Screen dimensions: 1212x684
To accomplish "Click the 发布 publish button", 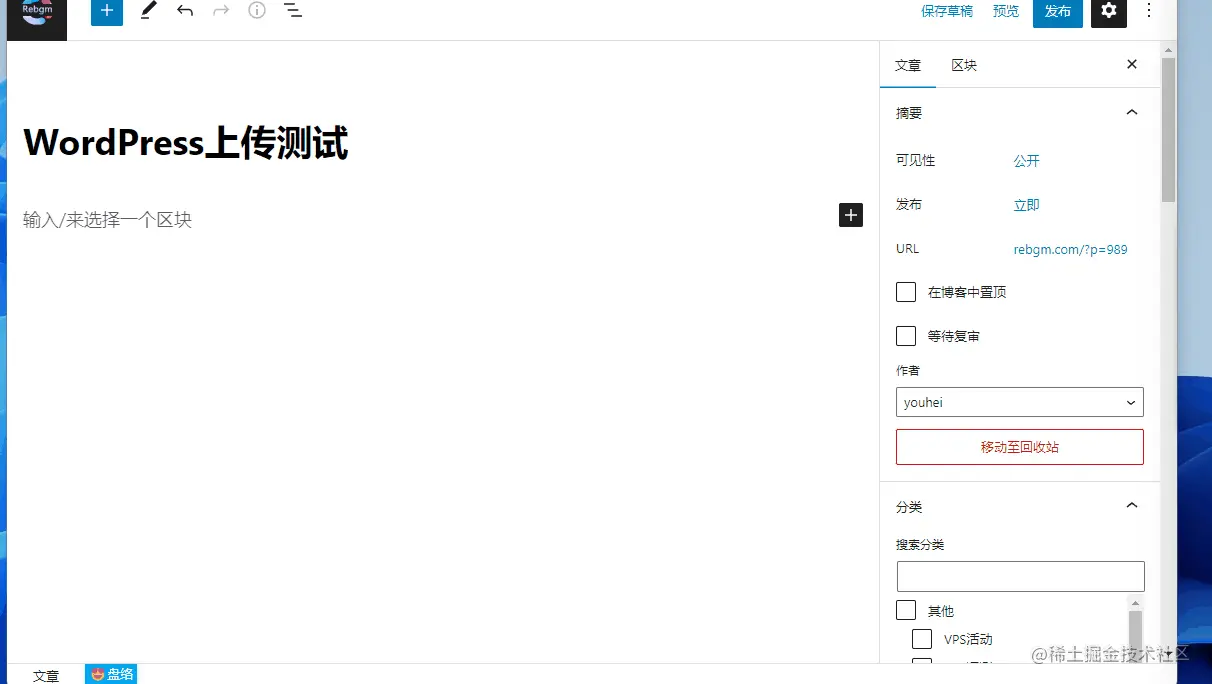I will (x=1057, y=11).
